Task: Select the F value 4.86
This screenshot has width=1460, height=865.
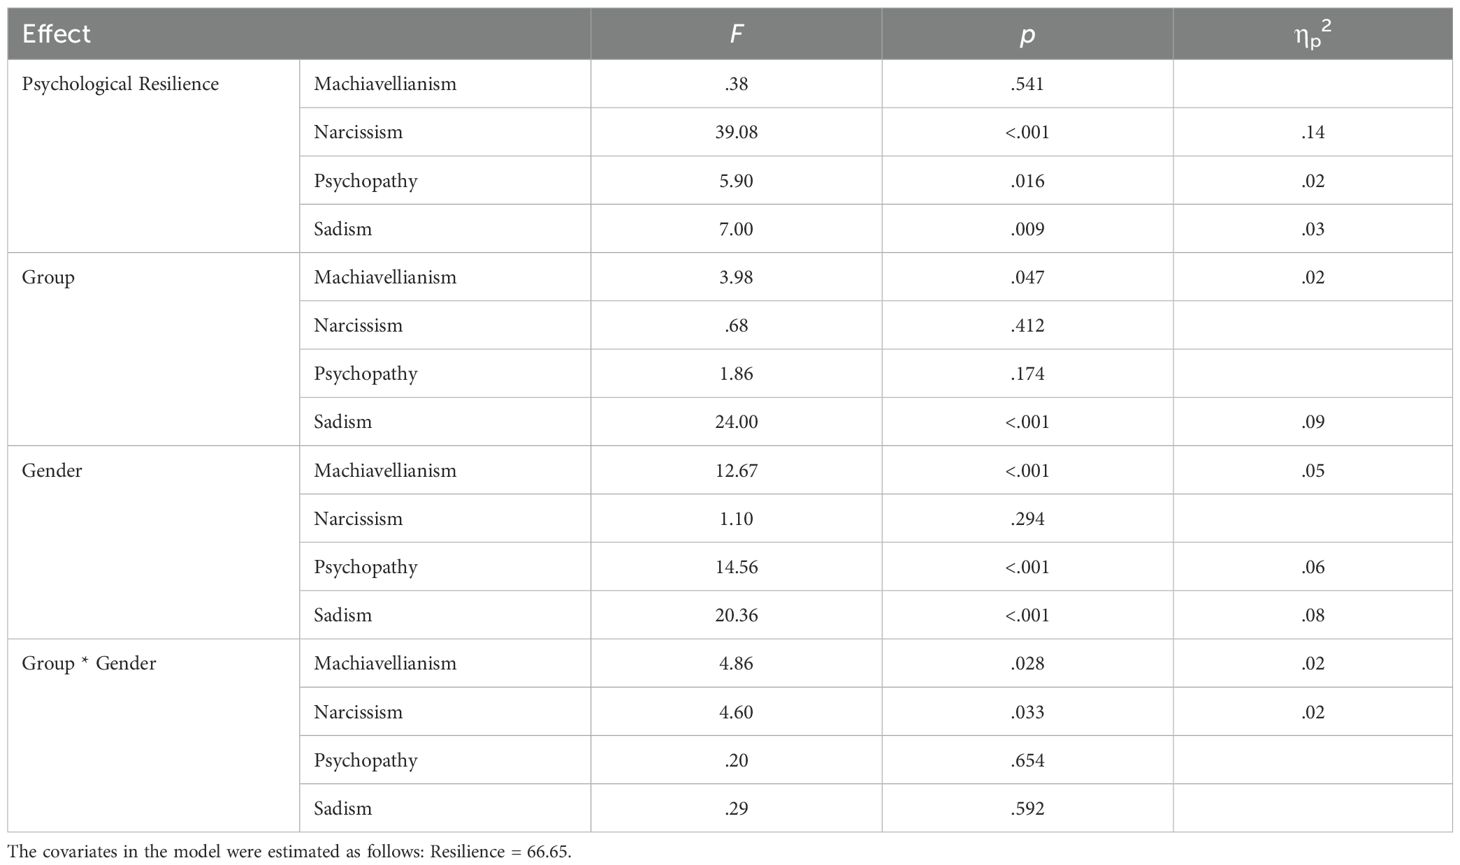Action: pyautogui.click(x=736, y=664)
